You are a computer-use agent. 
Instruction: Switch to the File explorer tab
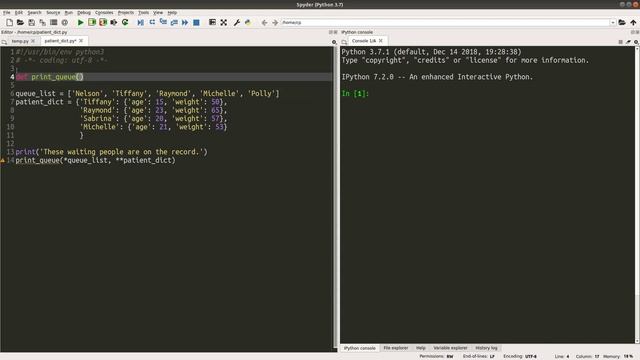(396, 348)
